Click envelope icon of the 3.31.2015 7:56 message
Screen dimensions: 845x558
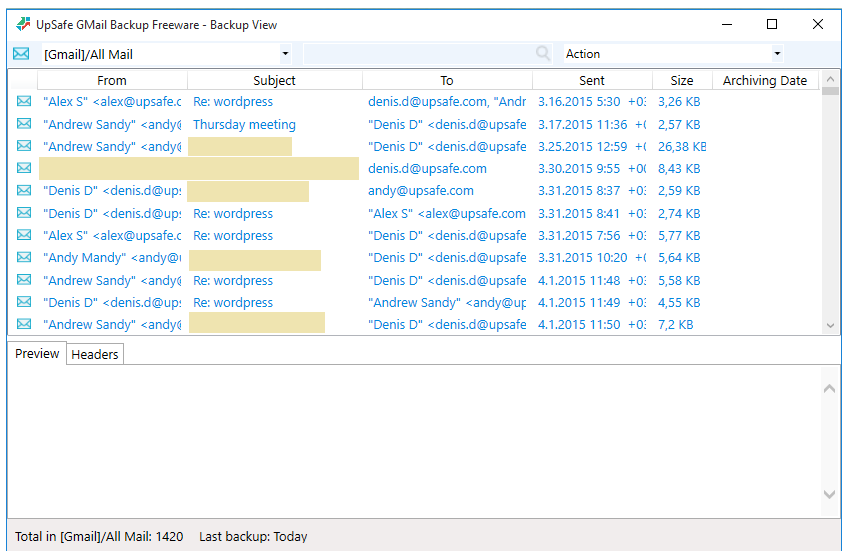point(24,235)
